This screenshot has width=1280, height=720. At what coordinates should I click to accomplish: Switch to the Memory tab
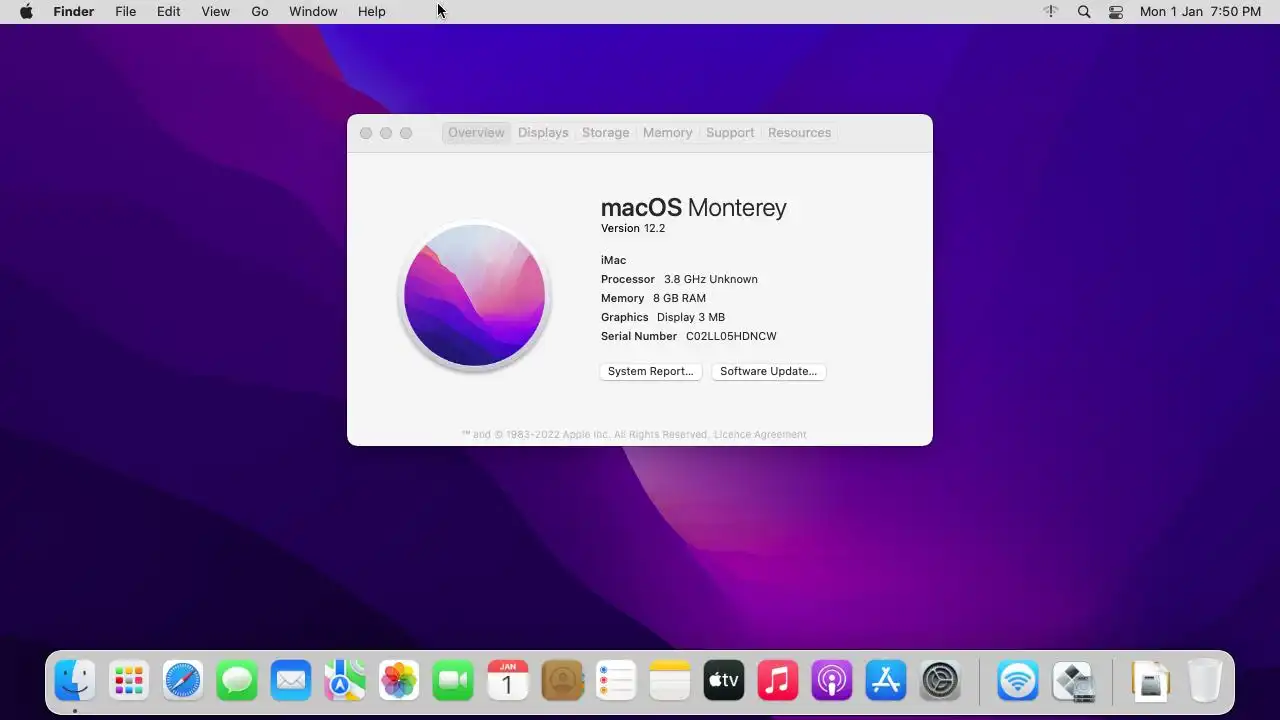coord(668,133)
